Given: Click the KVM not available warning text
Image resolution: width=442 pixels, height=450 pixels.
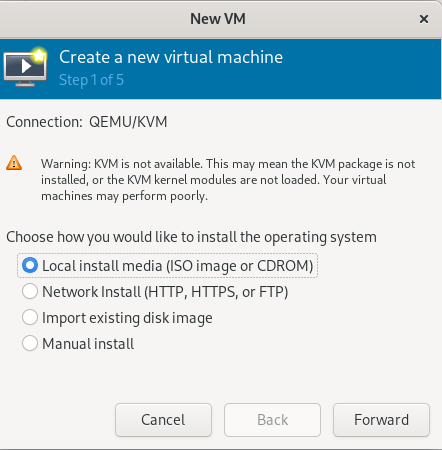Looking at the screenshot, I should point(228,180).
